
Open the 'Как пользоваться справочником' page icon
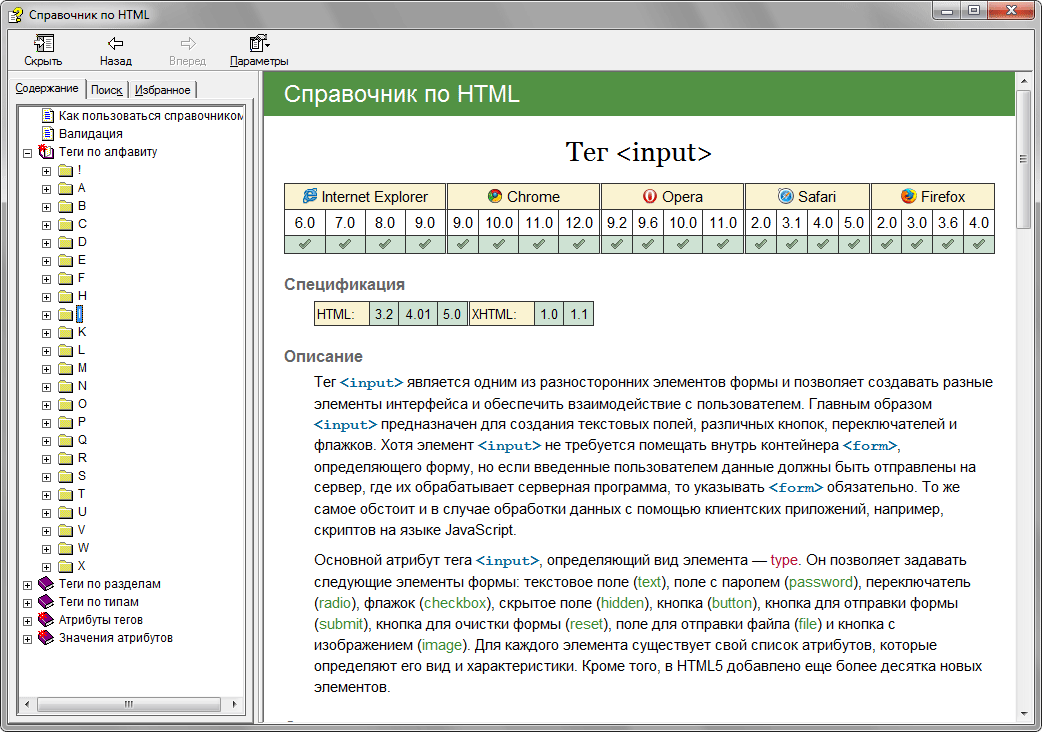[48, 116]
